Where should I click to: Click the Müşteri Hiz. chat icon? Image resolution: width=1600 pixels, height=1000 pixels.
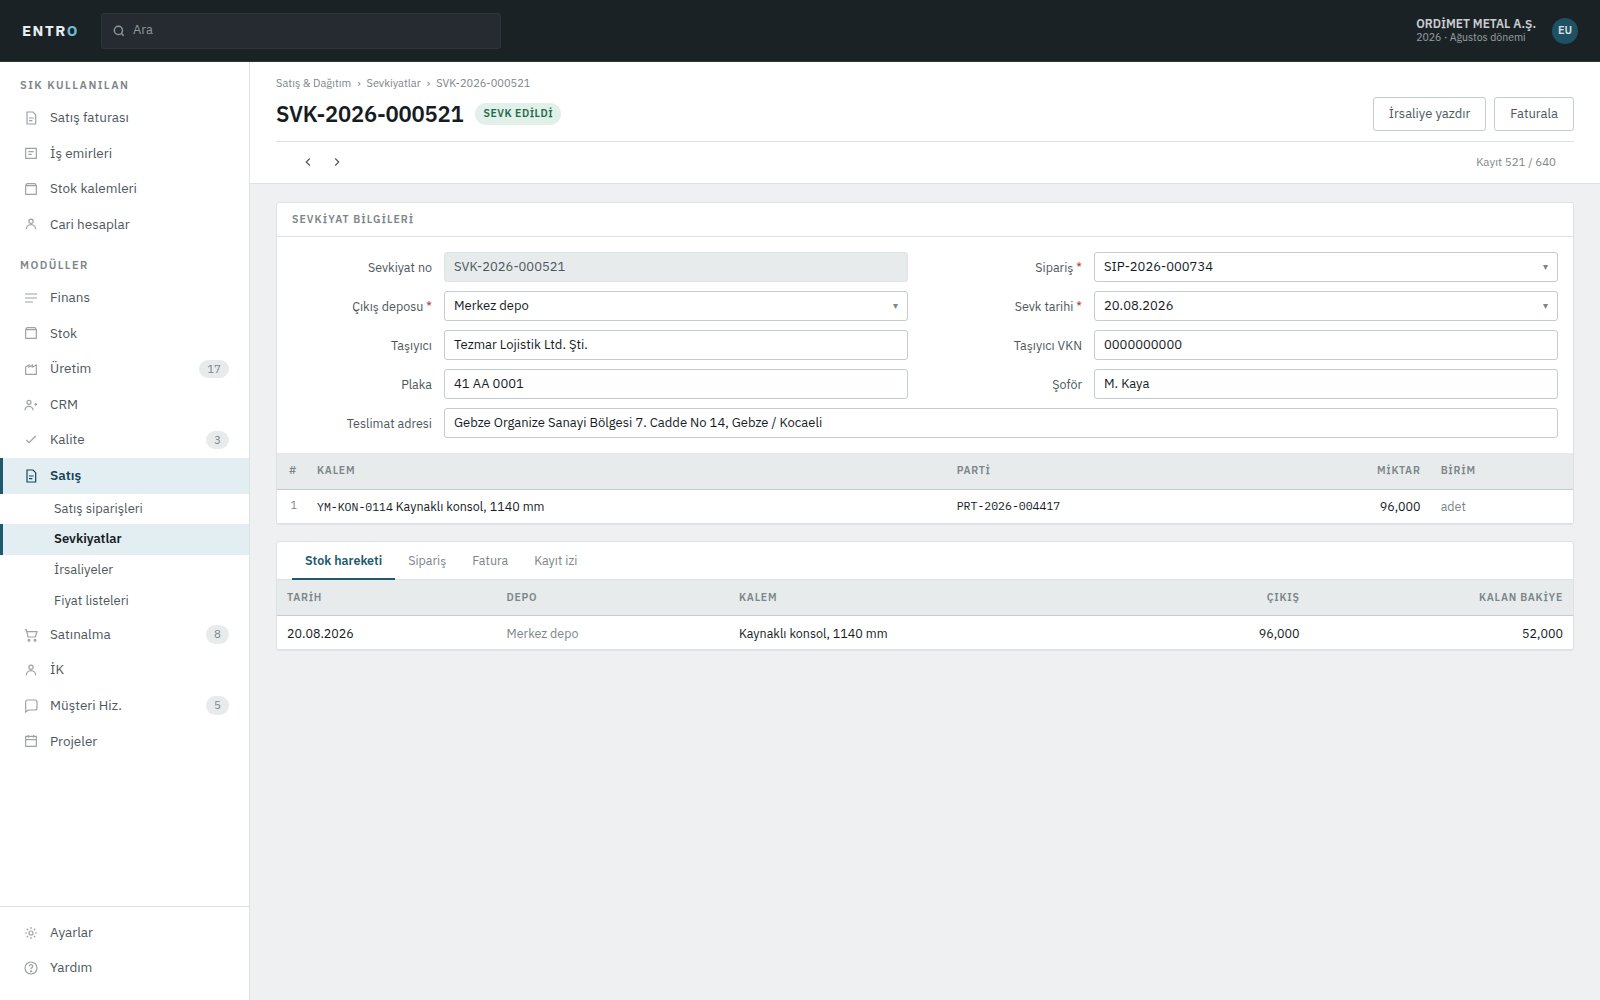click(31, 706)
